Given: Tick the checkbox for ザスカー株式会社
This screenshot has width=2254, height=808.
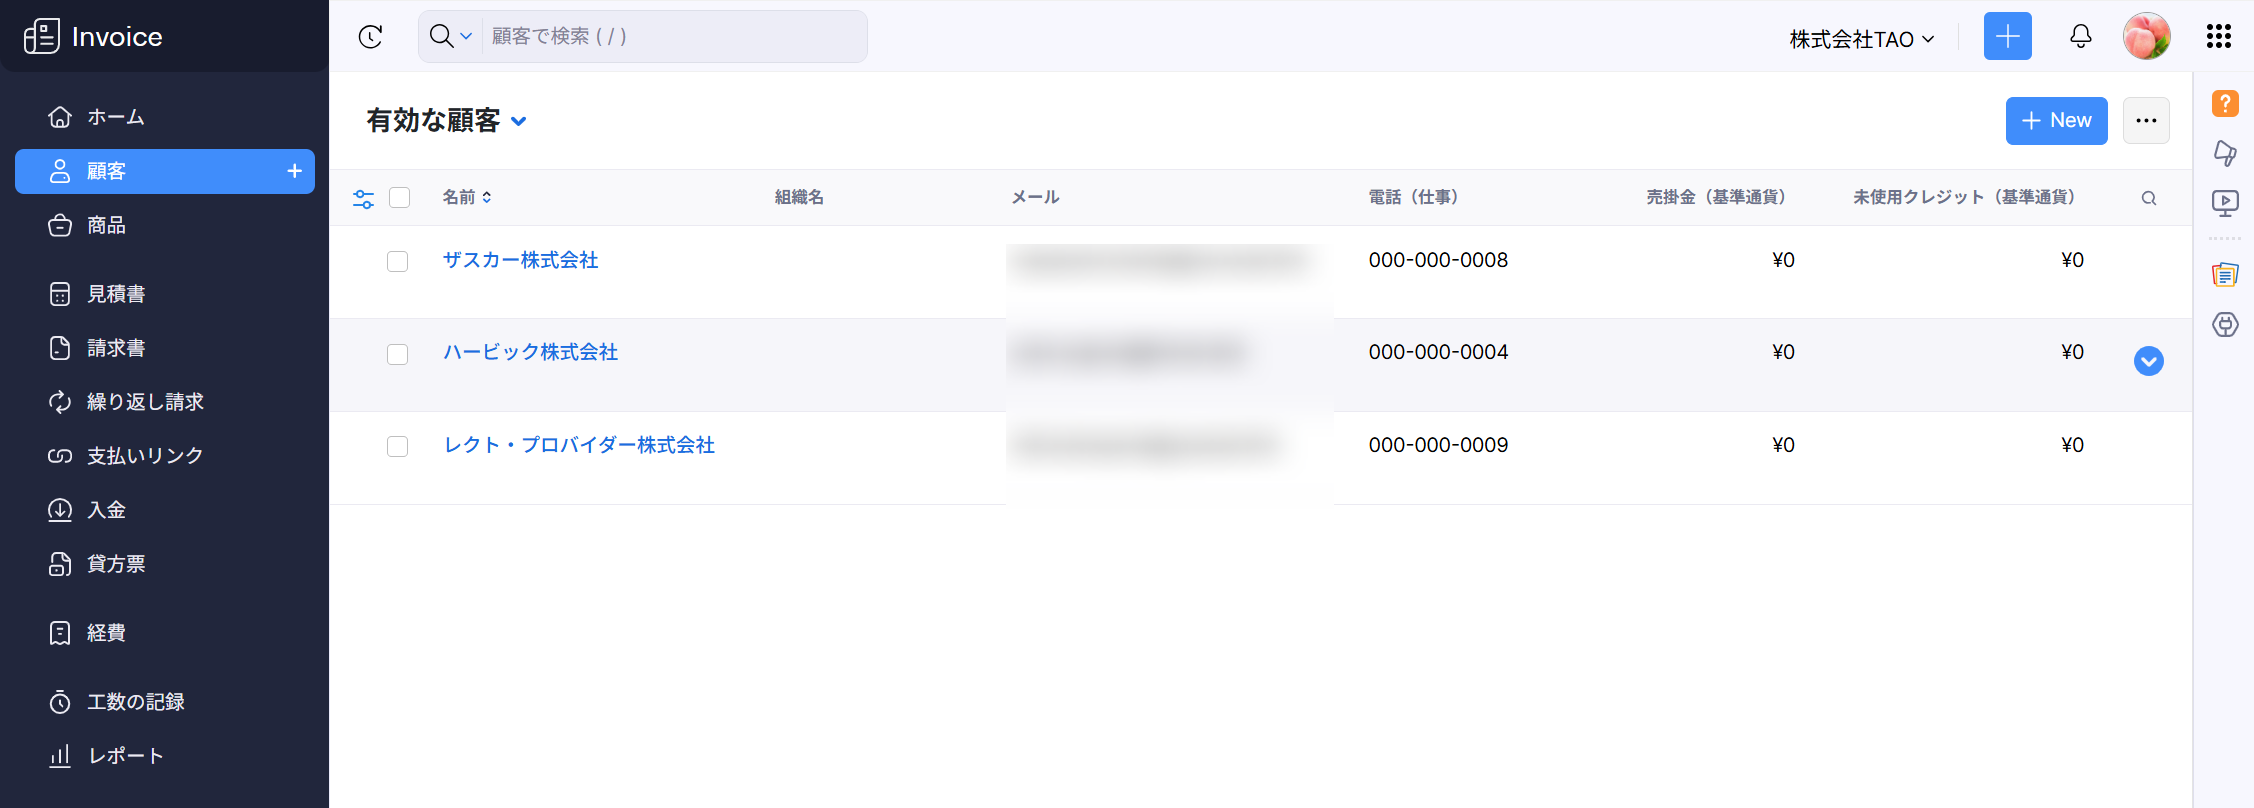Looking at the screenshot, I should pyautogui.click(x=398, y=262).
